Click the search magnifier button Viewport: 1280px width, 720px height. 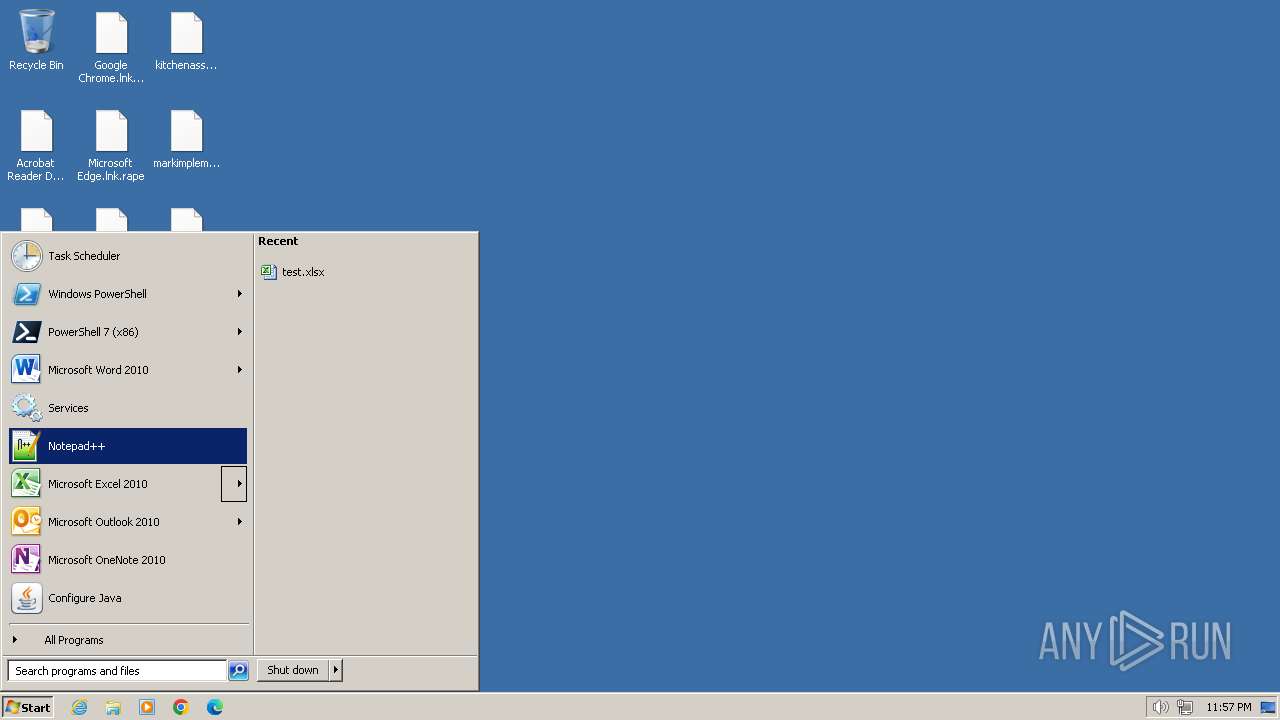(238, 671)
